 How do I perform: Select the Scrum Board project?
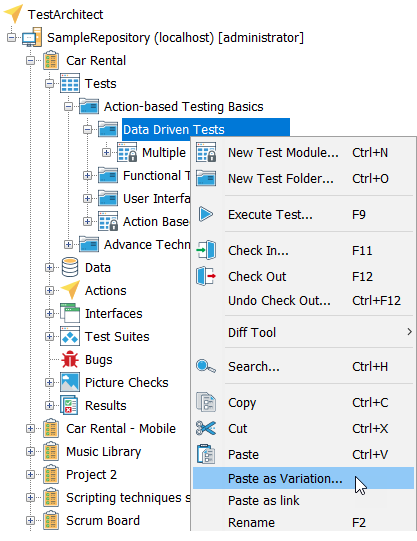pyautogui.click(x=103, y=520)
